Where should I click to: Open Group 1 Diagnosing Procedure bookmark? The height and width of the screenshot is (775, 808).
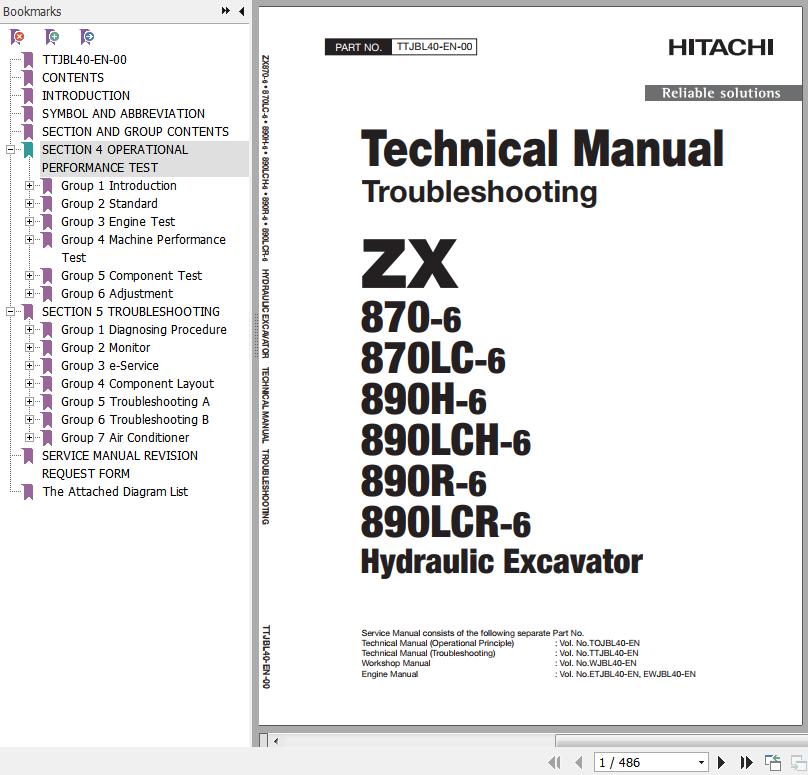click(x=144, y=330)
